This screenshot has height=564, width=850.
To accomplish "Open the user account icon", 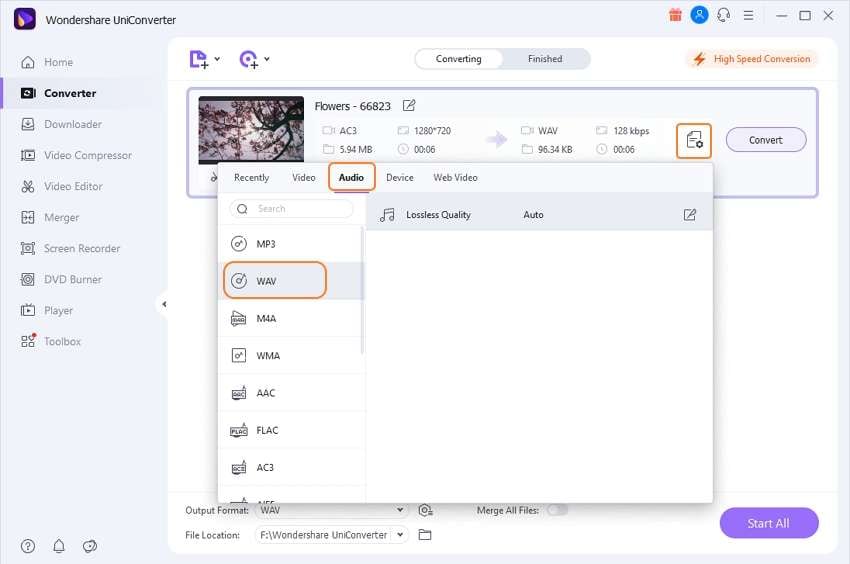I will (x=699, y=15).
